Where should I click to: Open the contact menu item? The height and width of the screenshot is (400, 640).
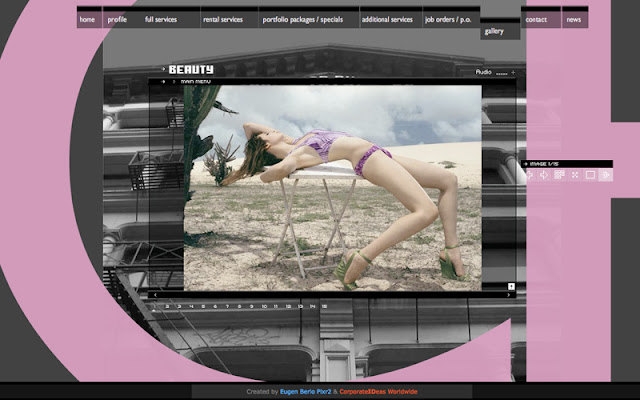[536, 19]
